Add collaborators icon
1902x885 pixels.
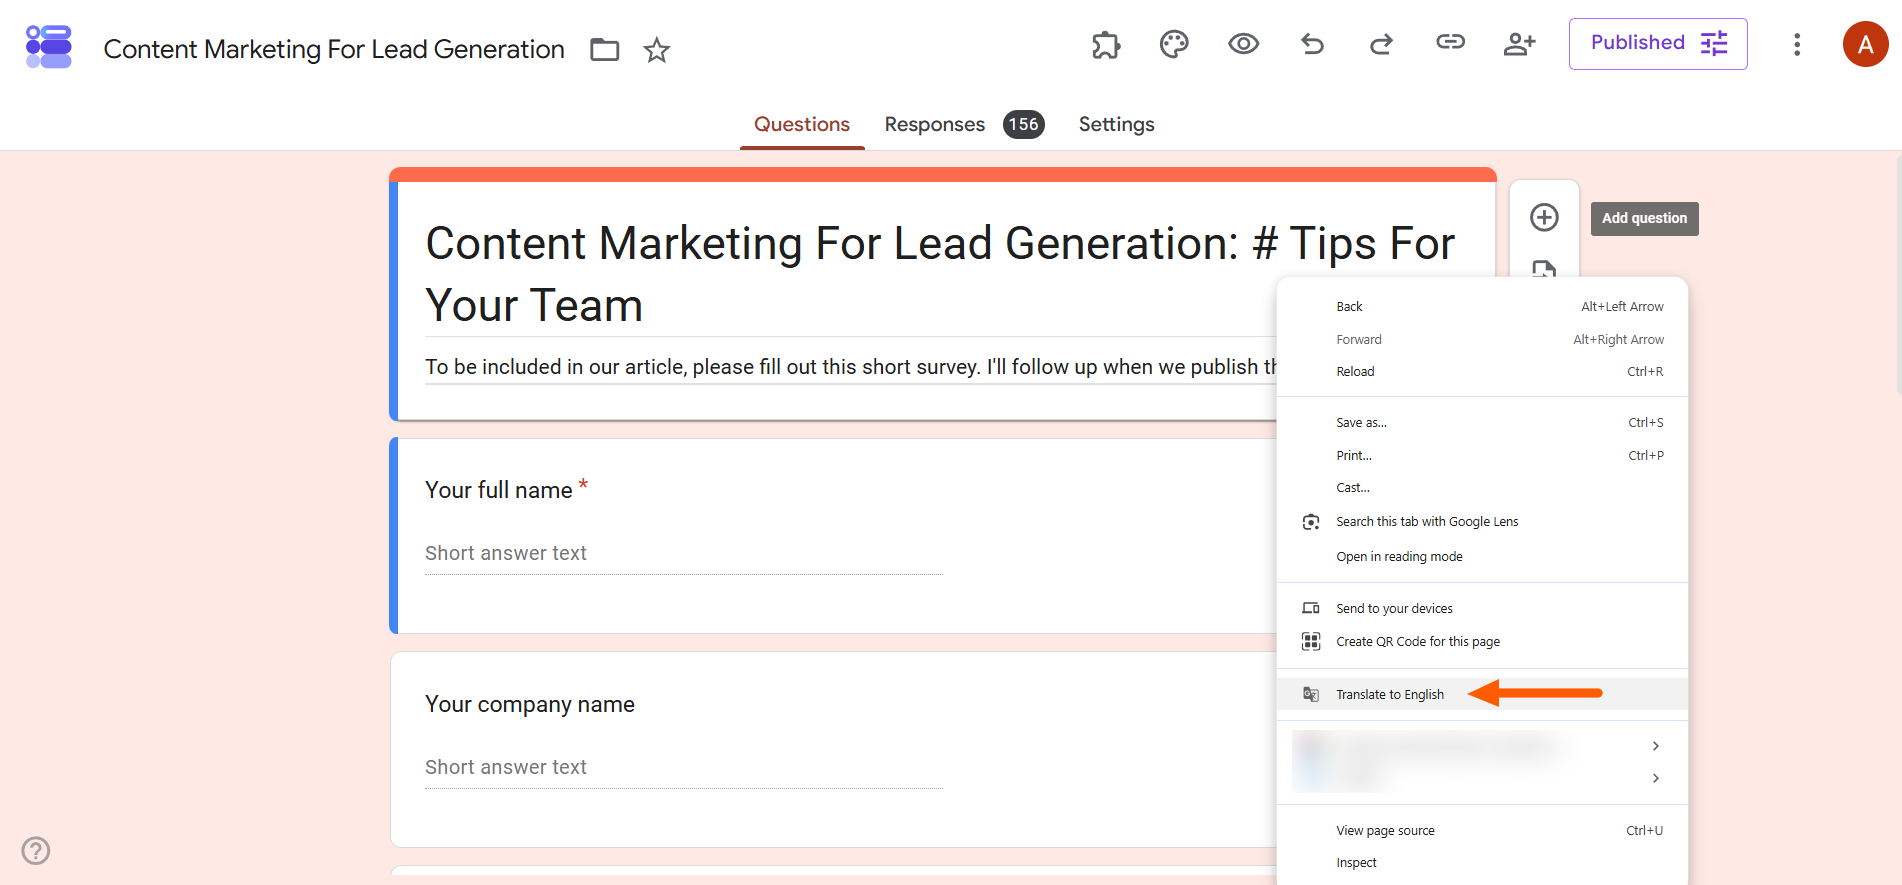[1519, 44]
